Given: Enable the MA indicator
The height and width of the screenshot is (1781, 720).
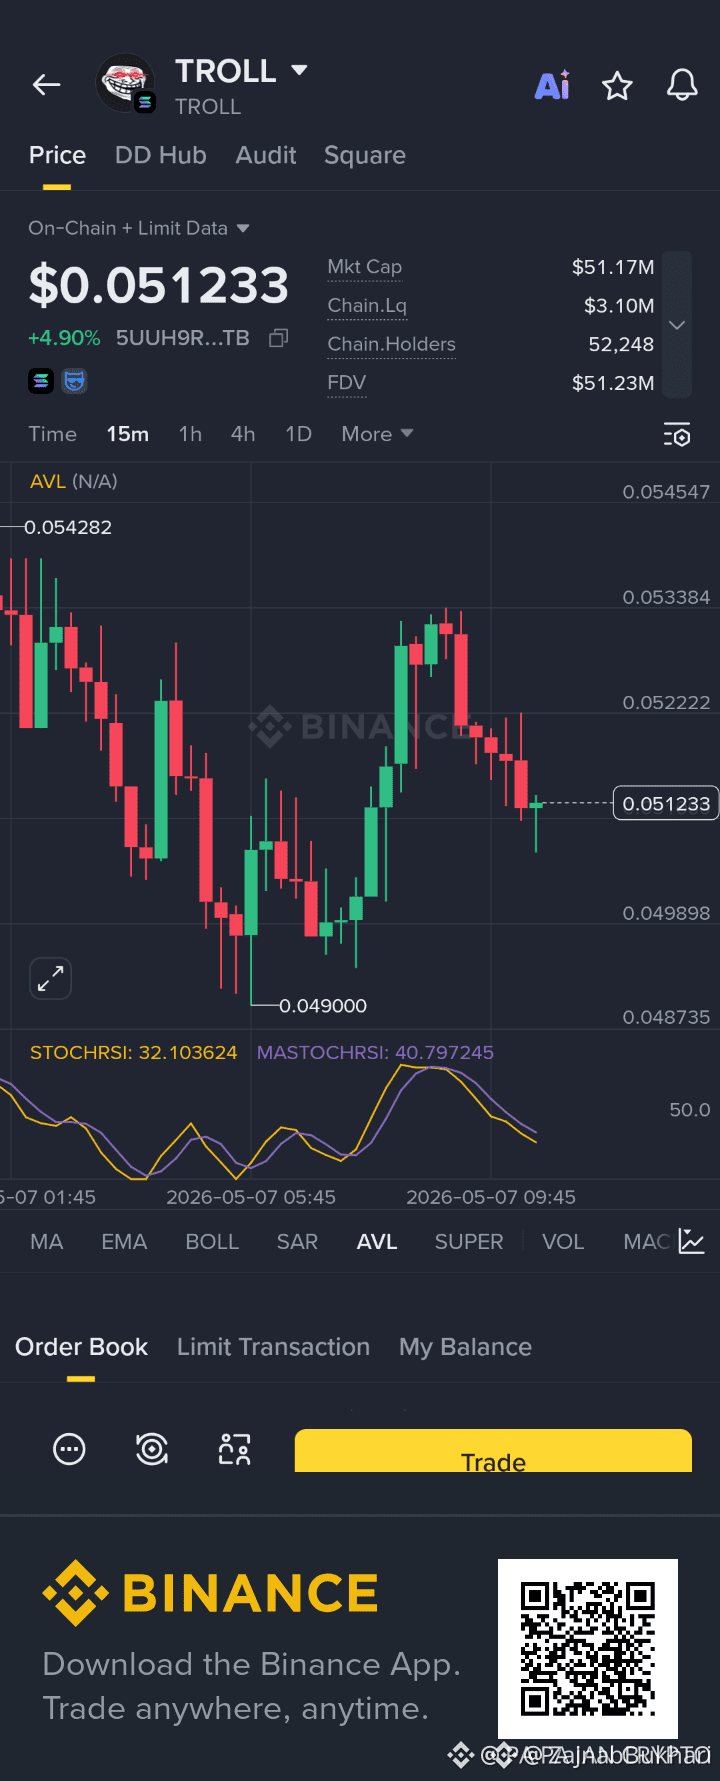Looking at the screenshot, I should click(x=46, y=1241).
